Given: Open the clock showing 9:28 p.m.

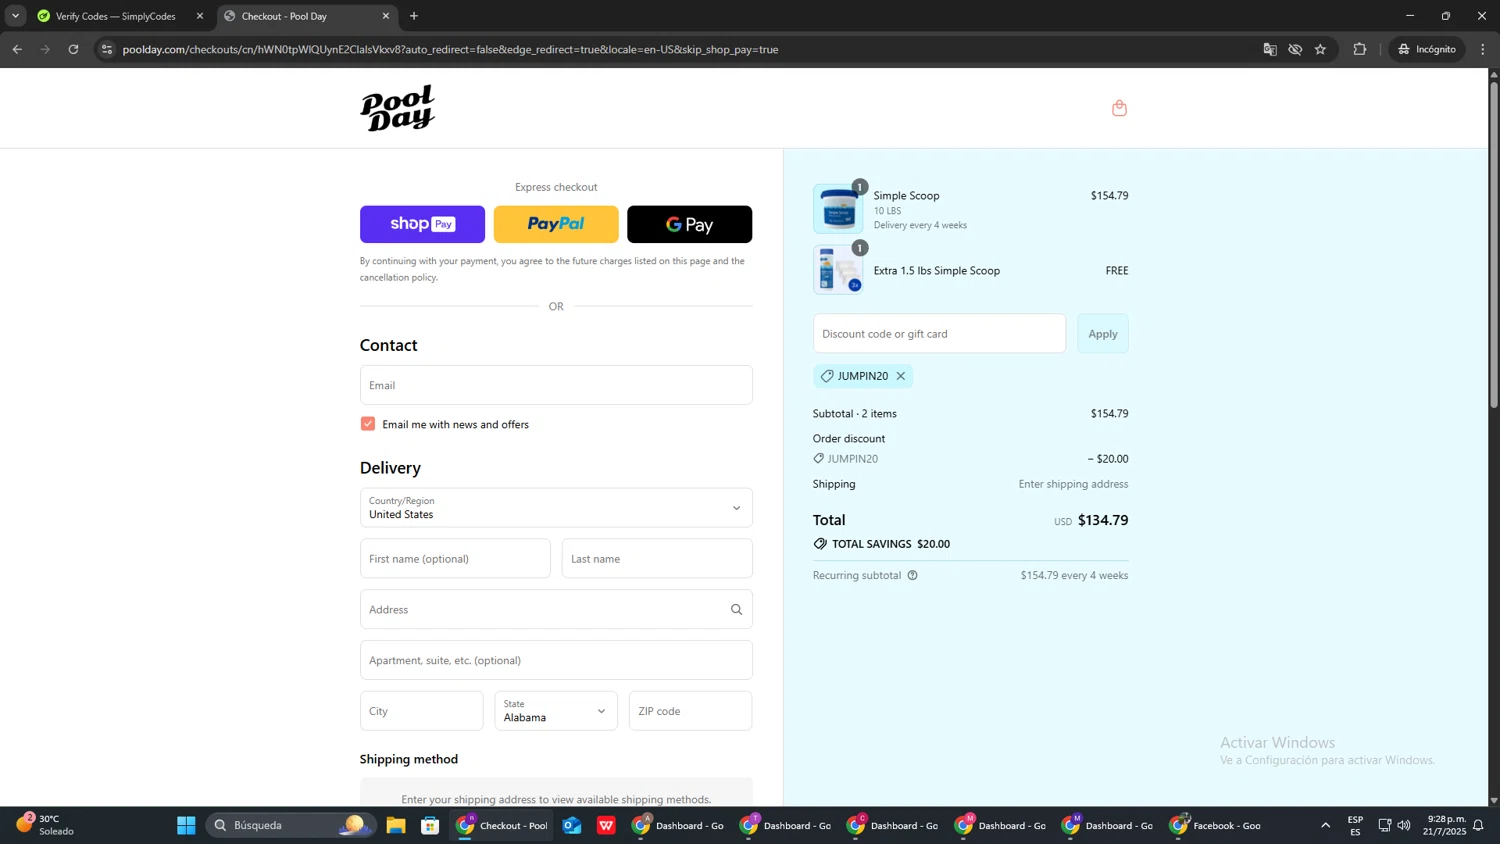Looking at the screenshot, I should coord(1446,825).
